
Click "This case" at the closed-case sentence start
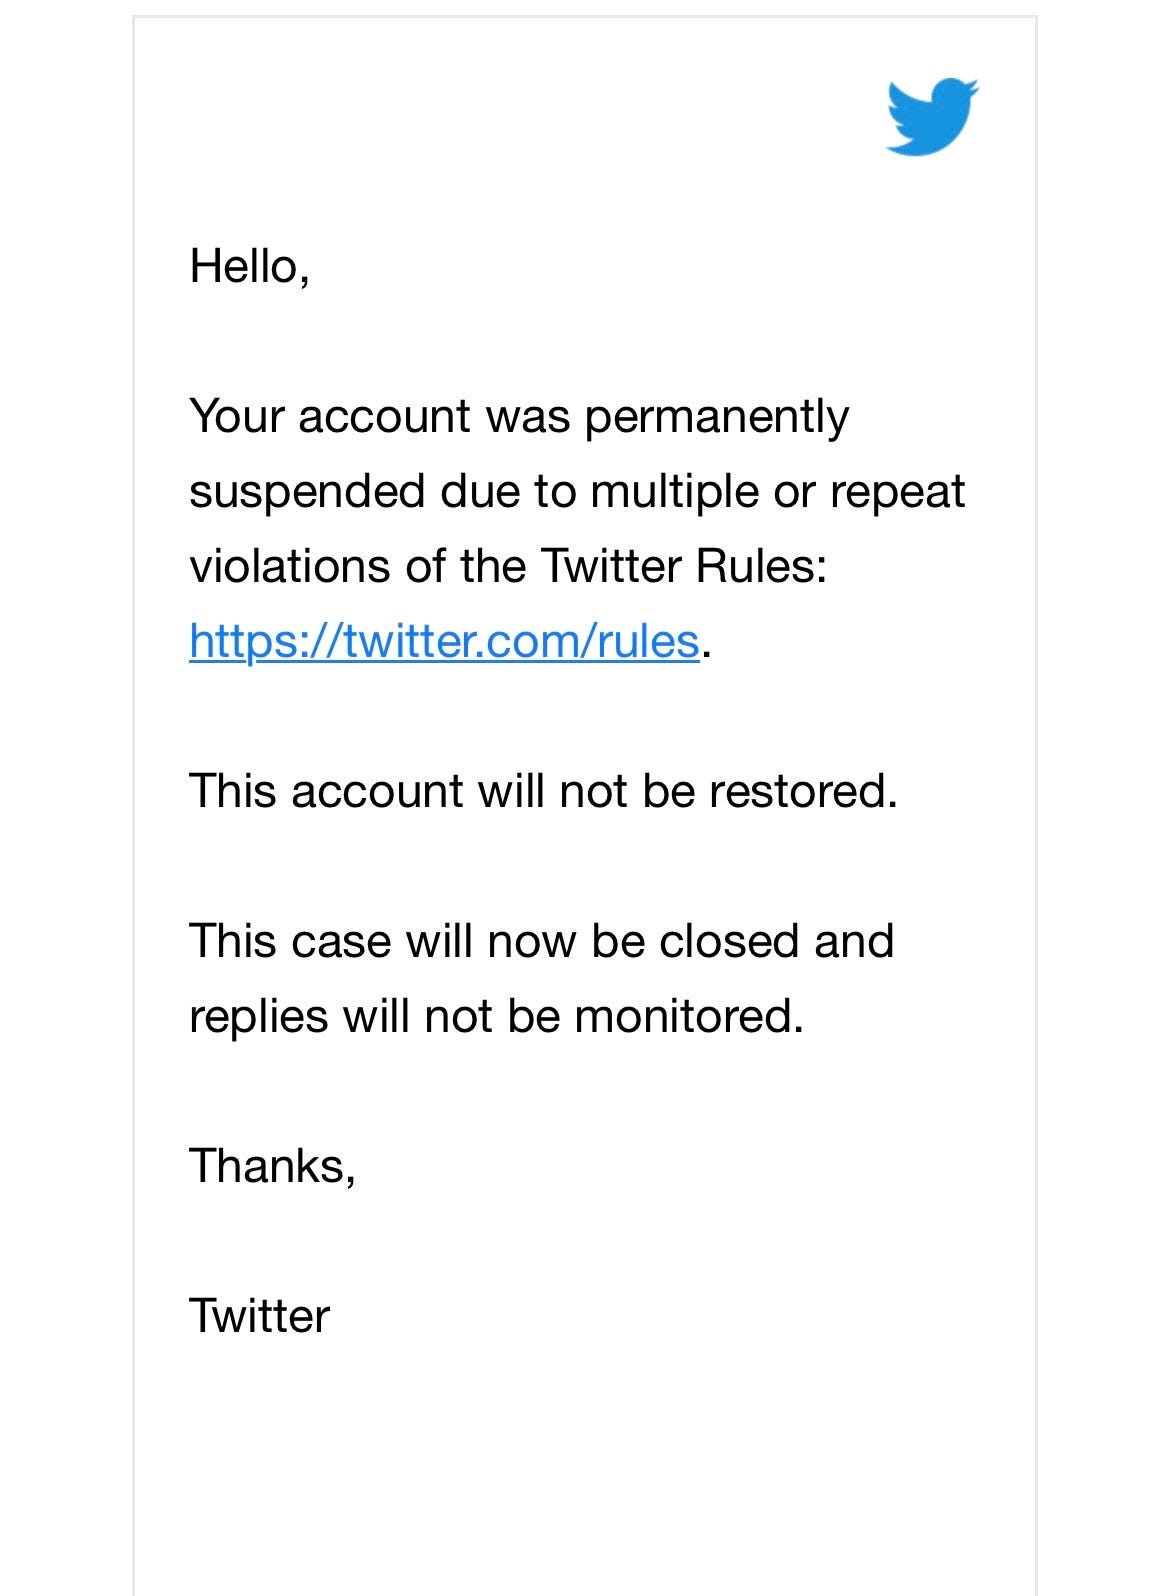click(x=290, y=941)
